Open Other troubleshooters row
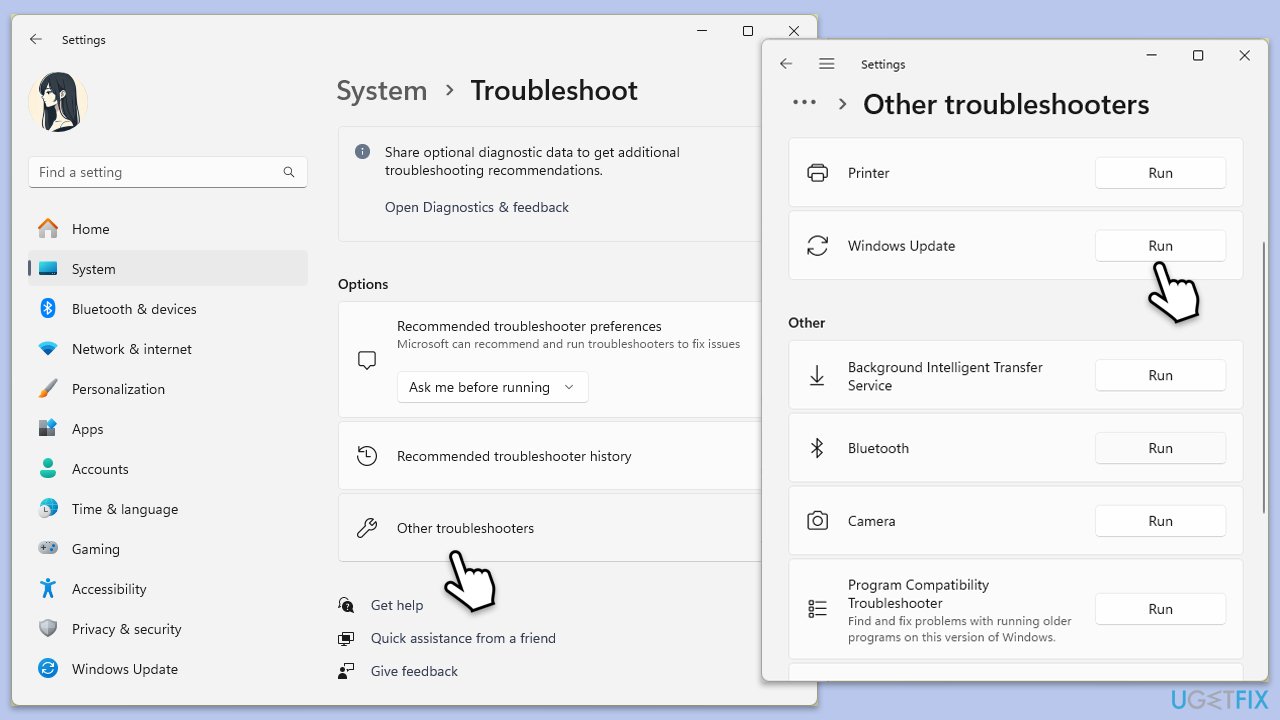The width and height of the screenshot is (1280, 720). pos(550,528)
